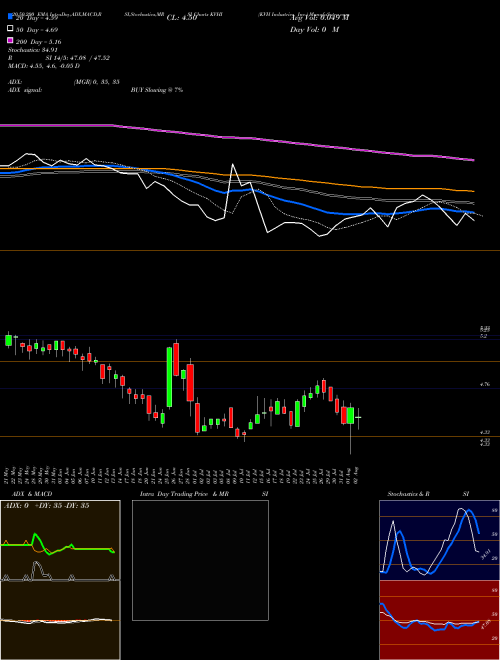This screenshot has width=500, height=660.
Task: Click the 'Stochastics & R' panel title
Action: pos(408,494)
